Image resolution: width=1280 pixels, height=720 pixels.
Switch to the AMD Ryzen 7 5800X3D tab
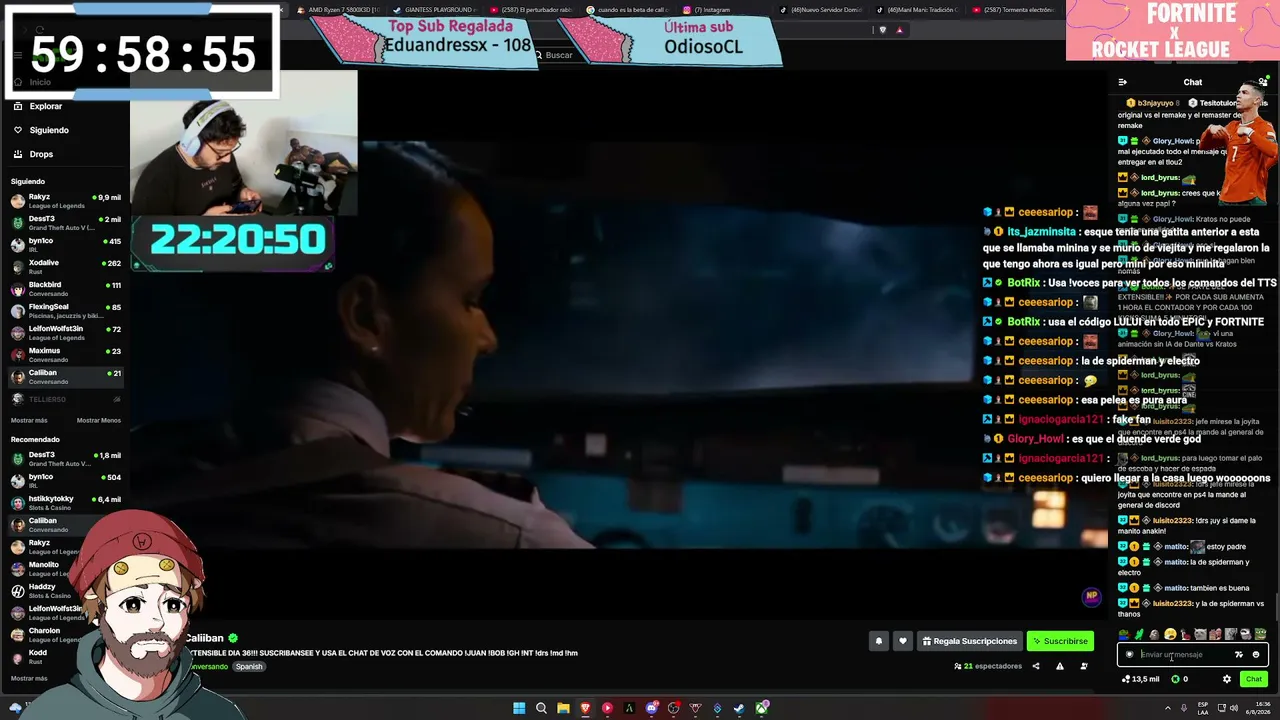pyautogui.click(x=338, y=10)
